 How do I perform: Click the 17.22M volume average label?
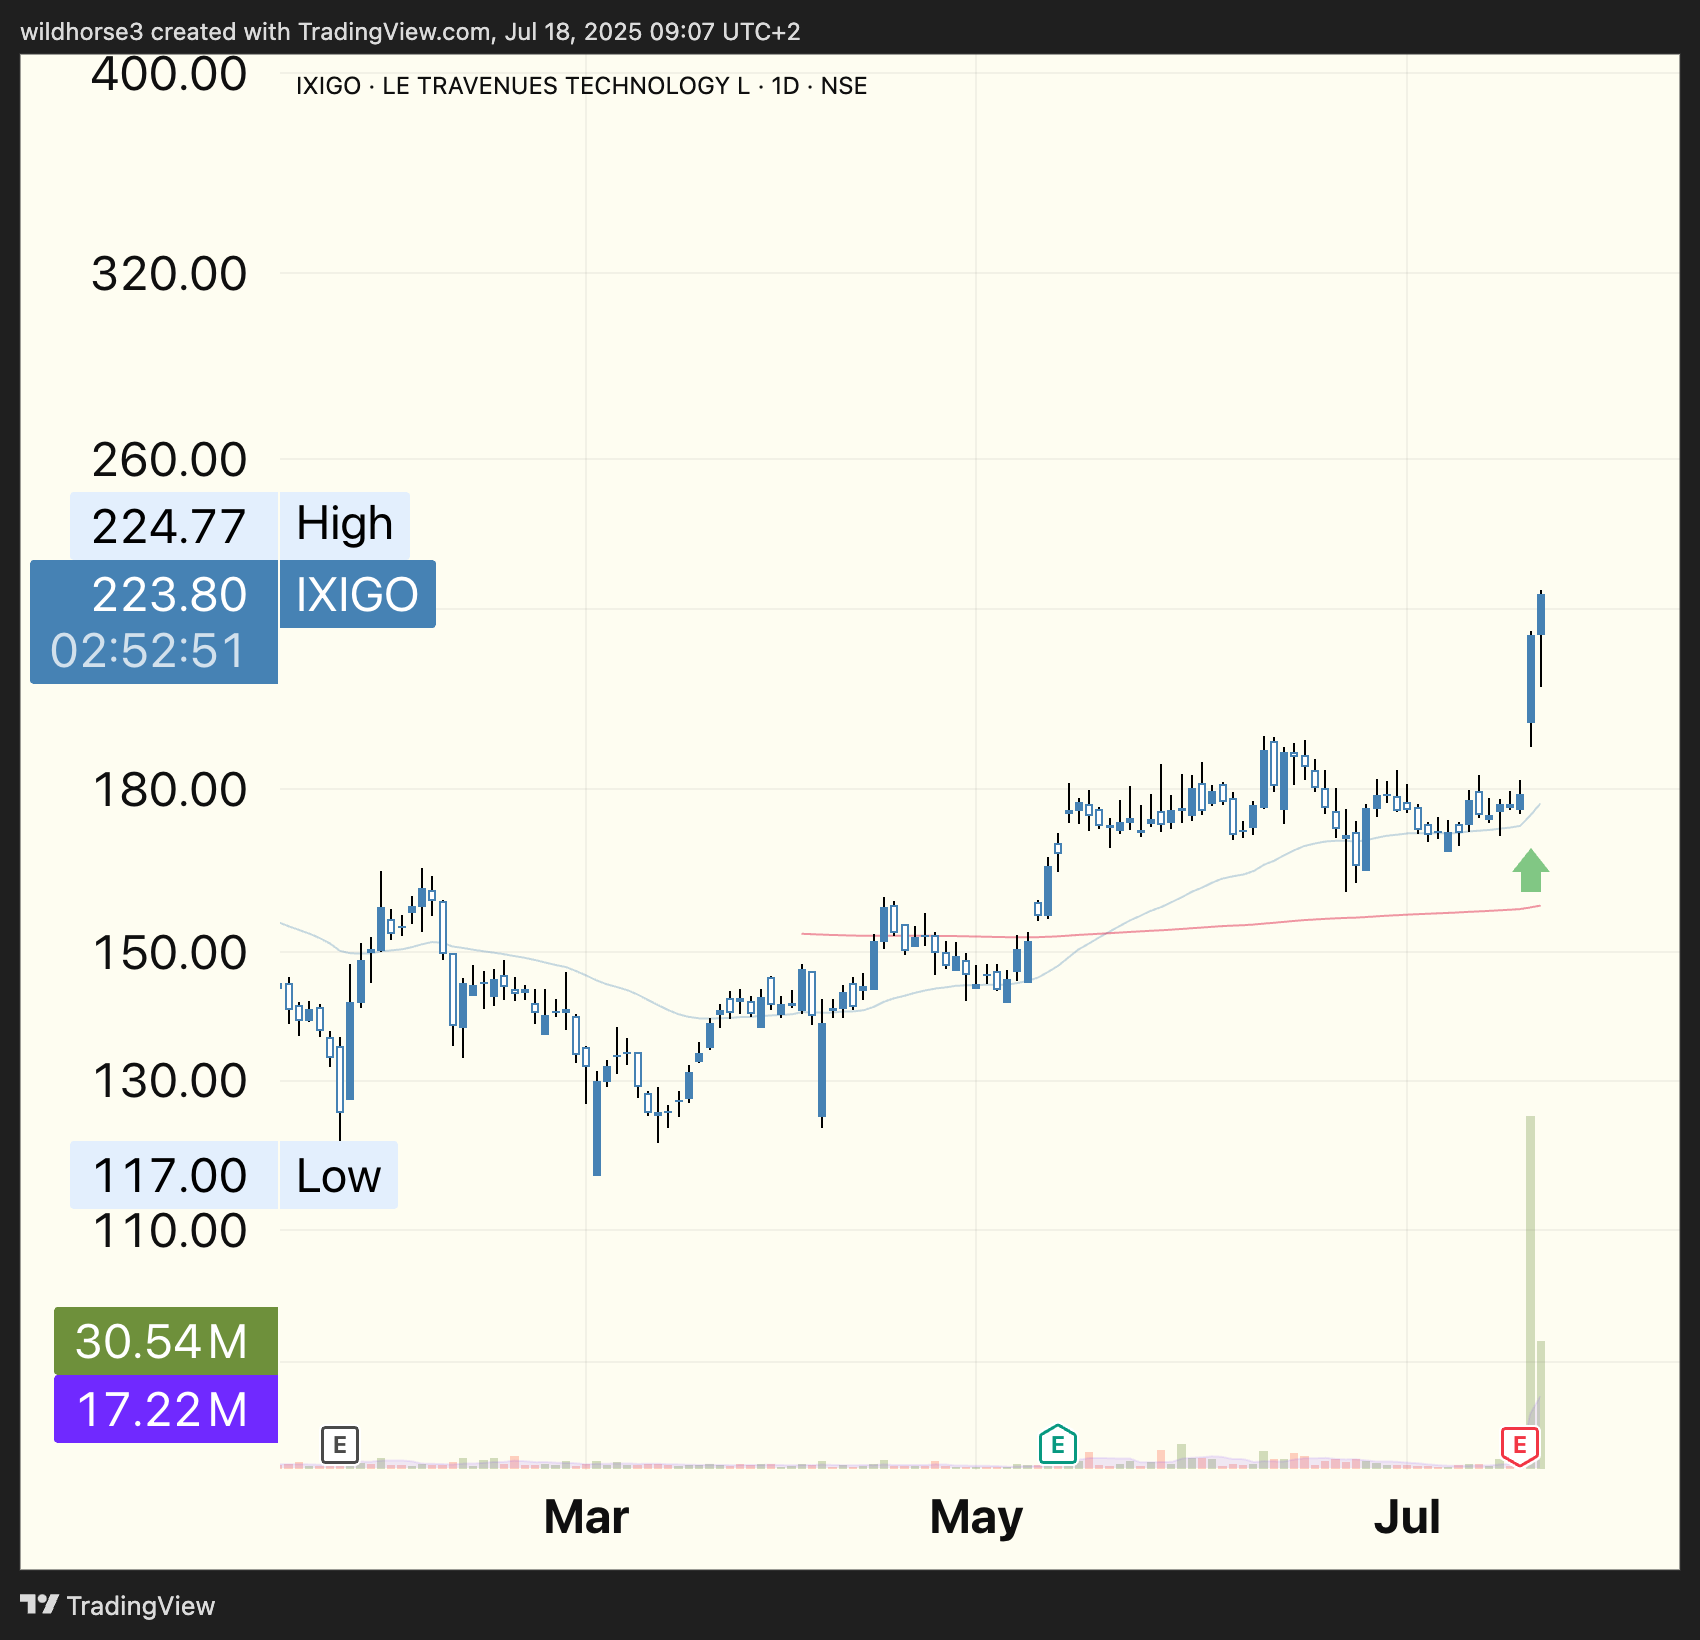[166, 1409]
